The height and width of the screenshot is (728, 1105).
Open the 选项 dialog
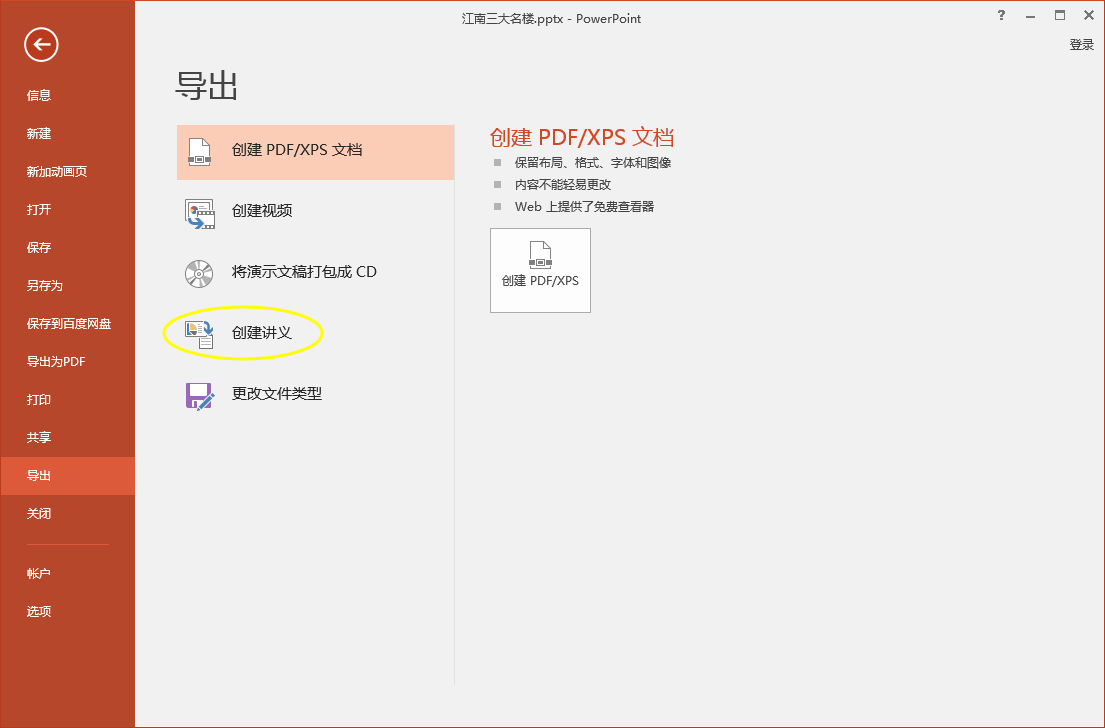click(38, 610)
